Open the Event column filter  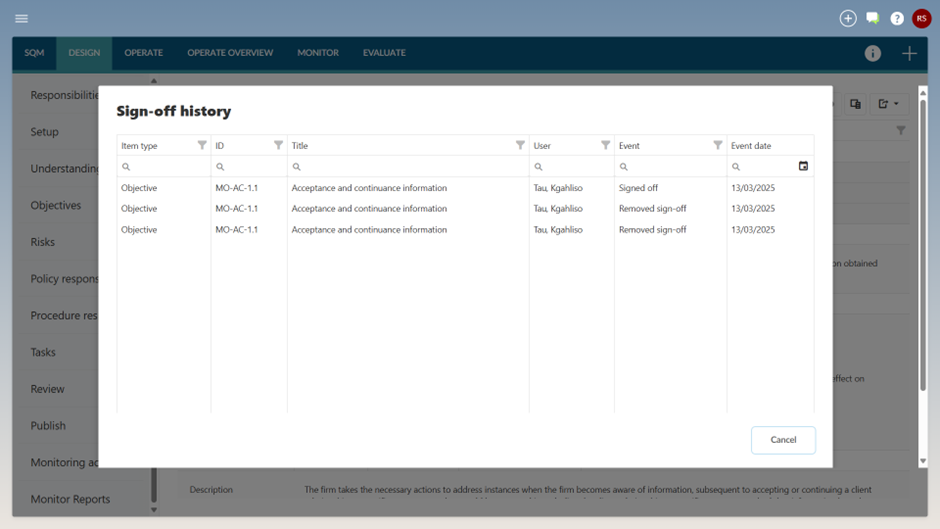(717, 145)
